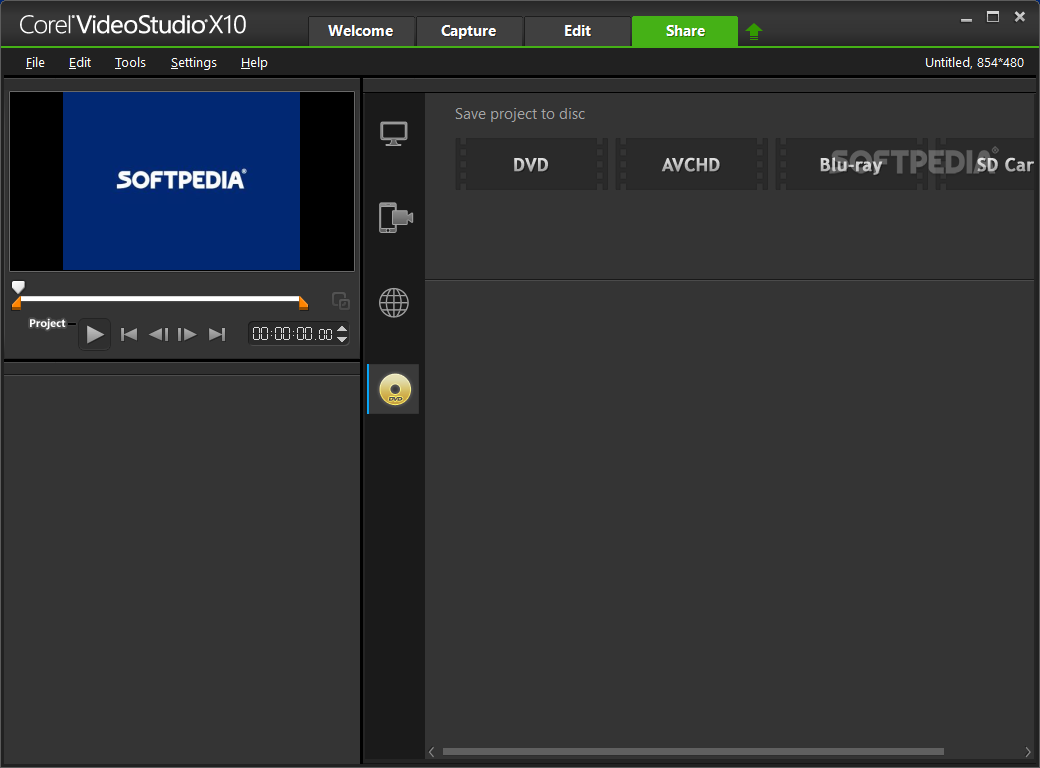The height and width of the screenshot is (768, 1040).
Task: Select the Device output category icon
Action: [x=396, y=218]
